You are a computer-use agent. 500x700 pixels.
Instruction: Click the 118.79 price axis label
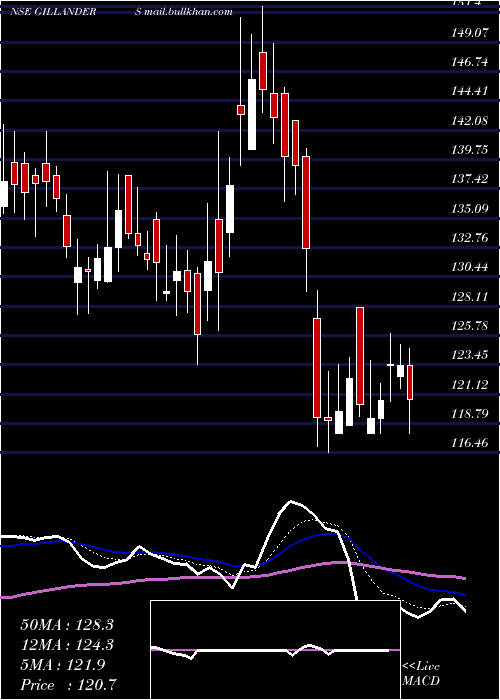click(470, 413)
